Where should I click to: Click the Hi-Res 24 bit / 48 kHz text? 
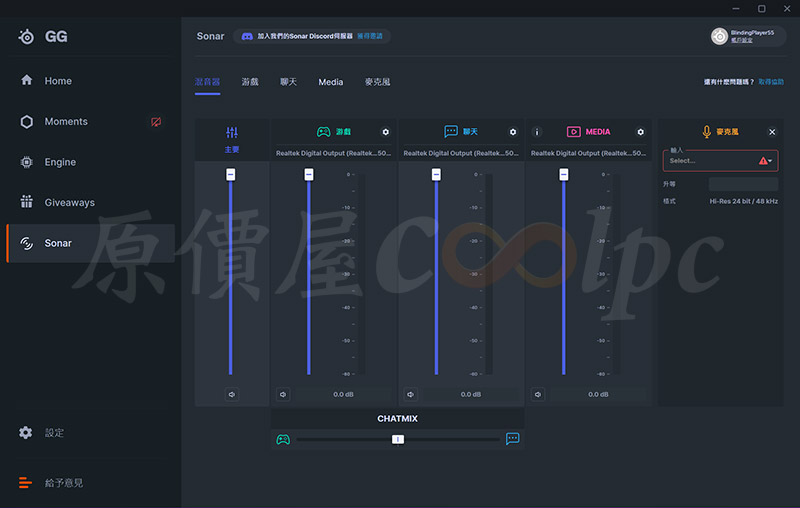(743, 201)
